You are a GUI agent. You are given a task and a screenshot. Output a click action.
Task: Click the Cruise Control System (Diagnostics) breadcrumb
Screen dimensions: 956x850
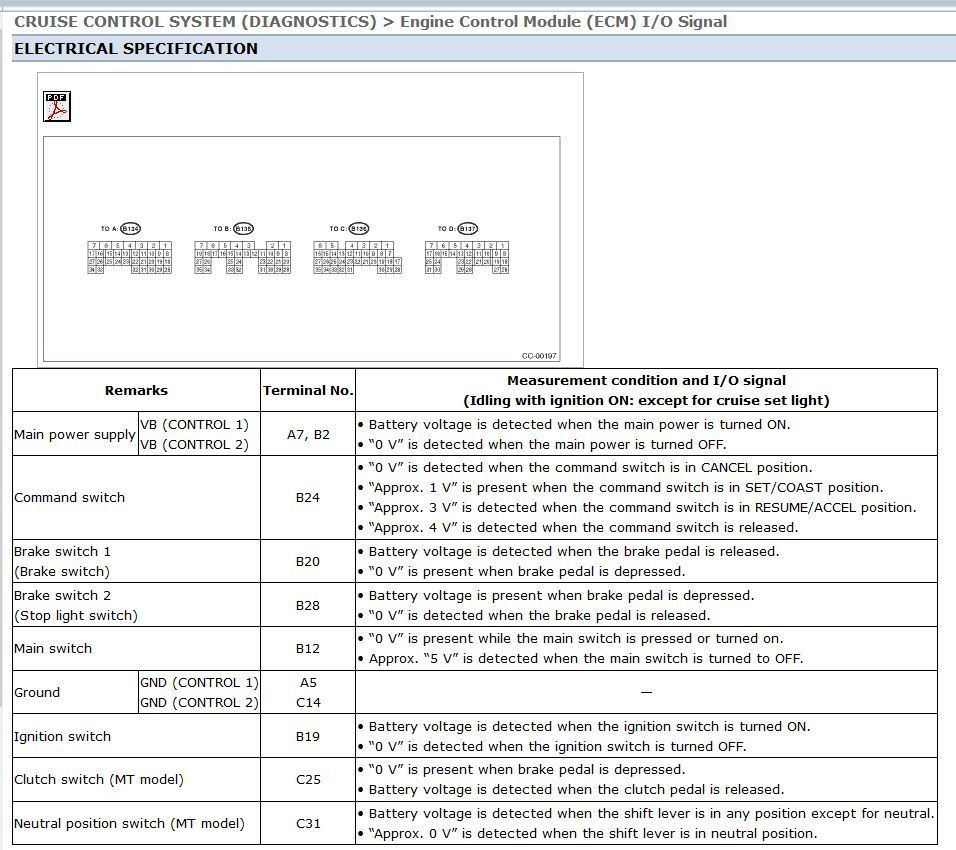click(195, 21)
